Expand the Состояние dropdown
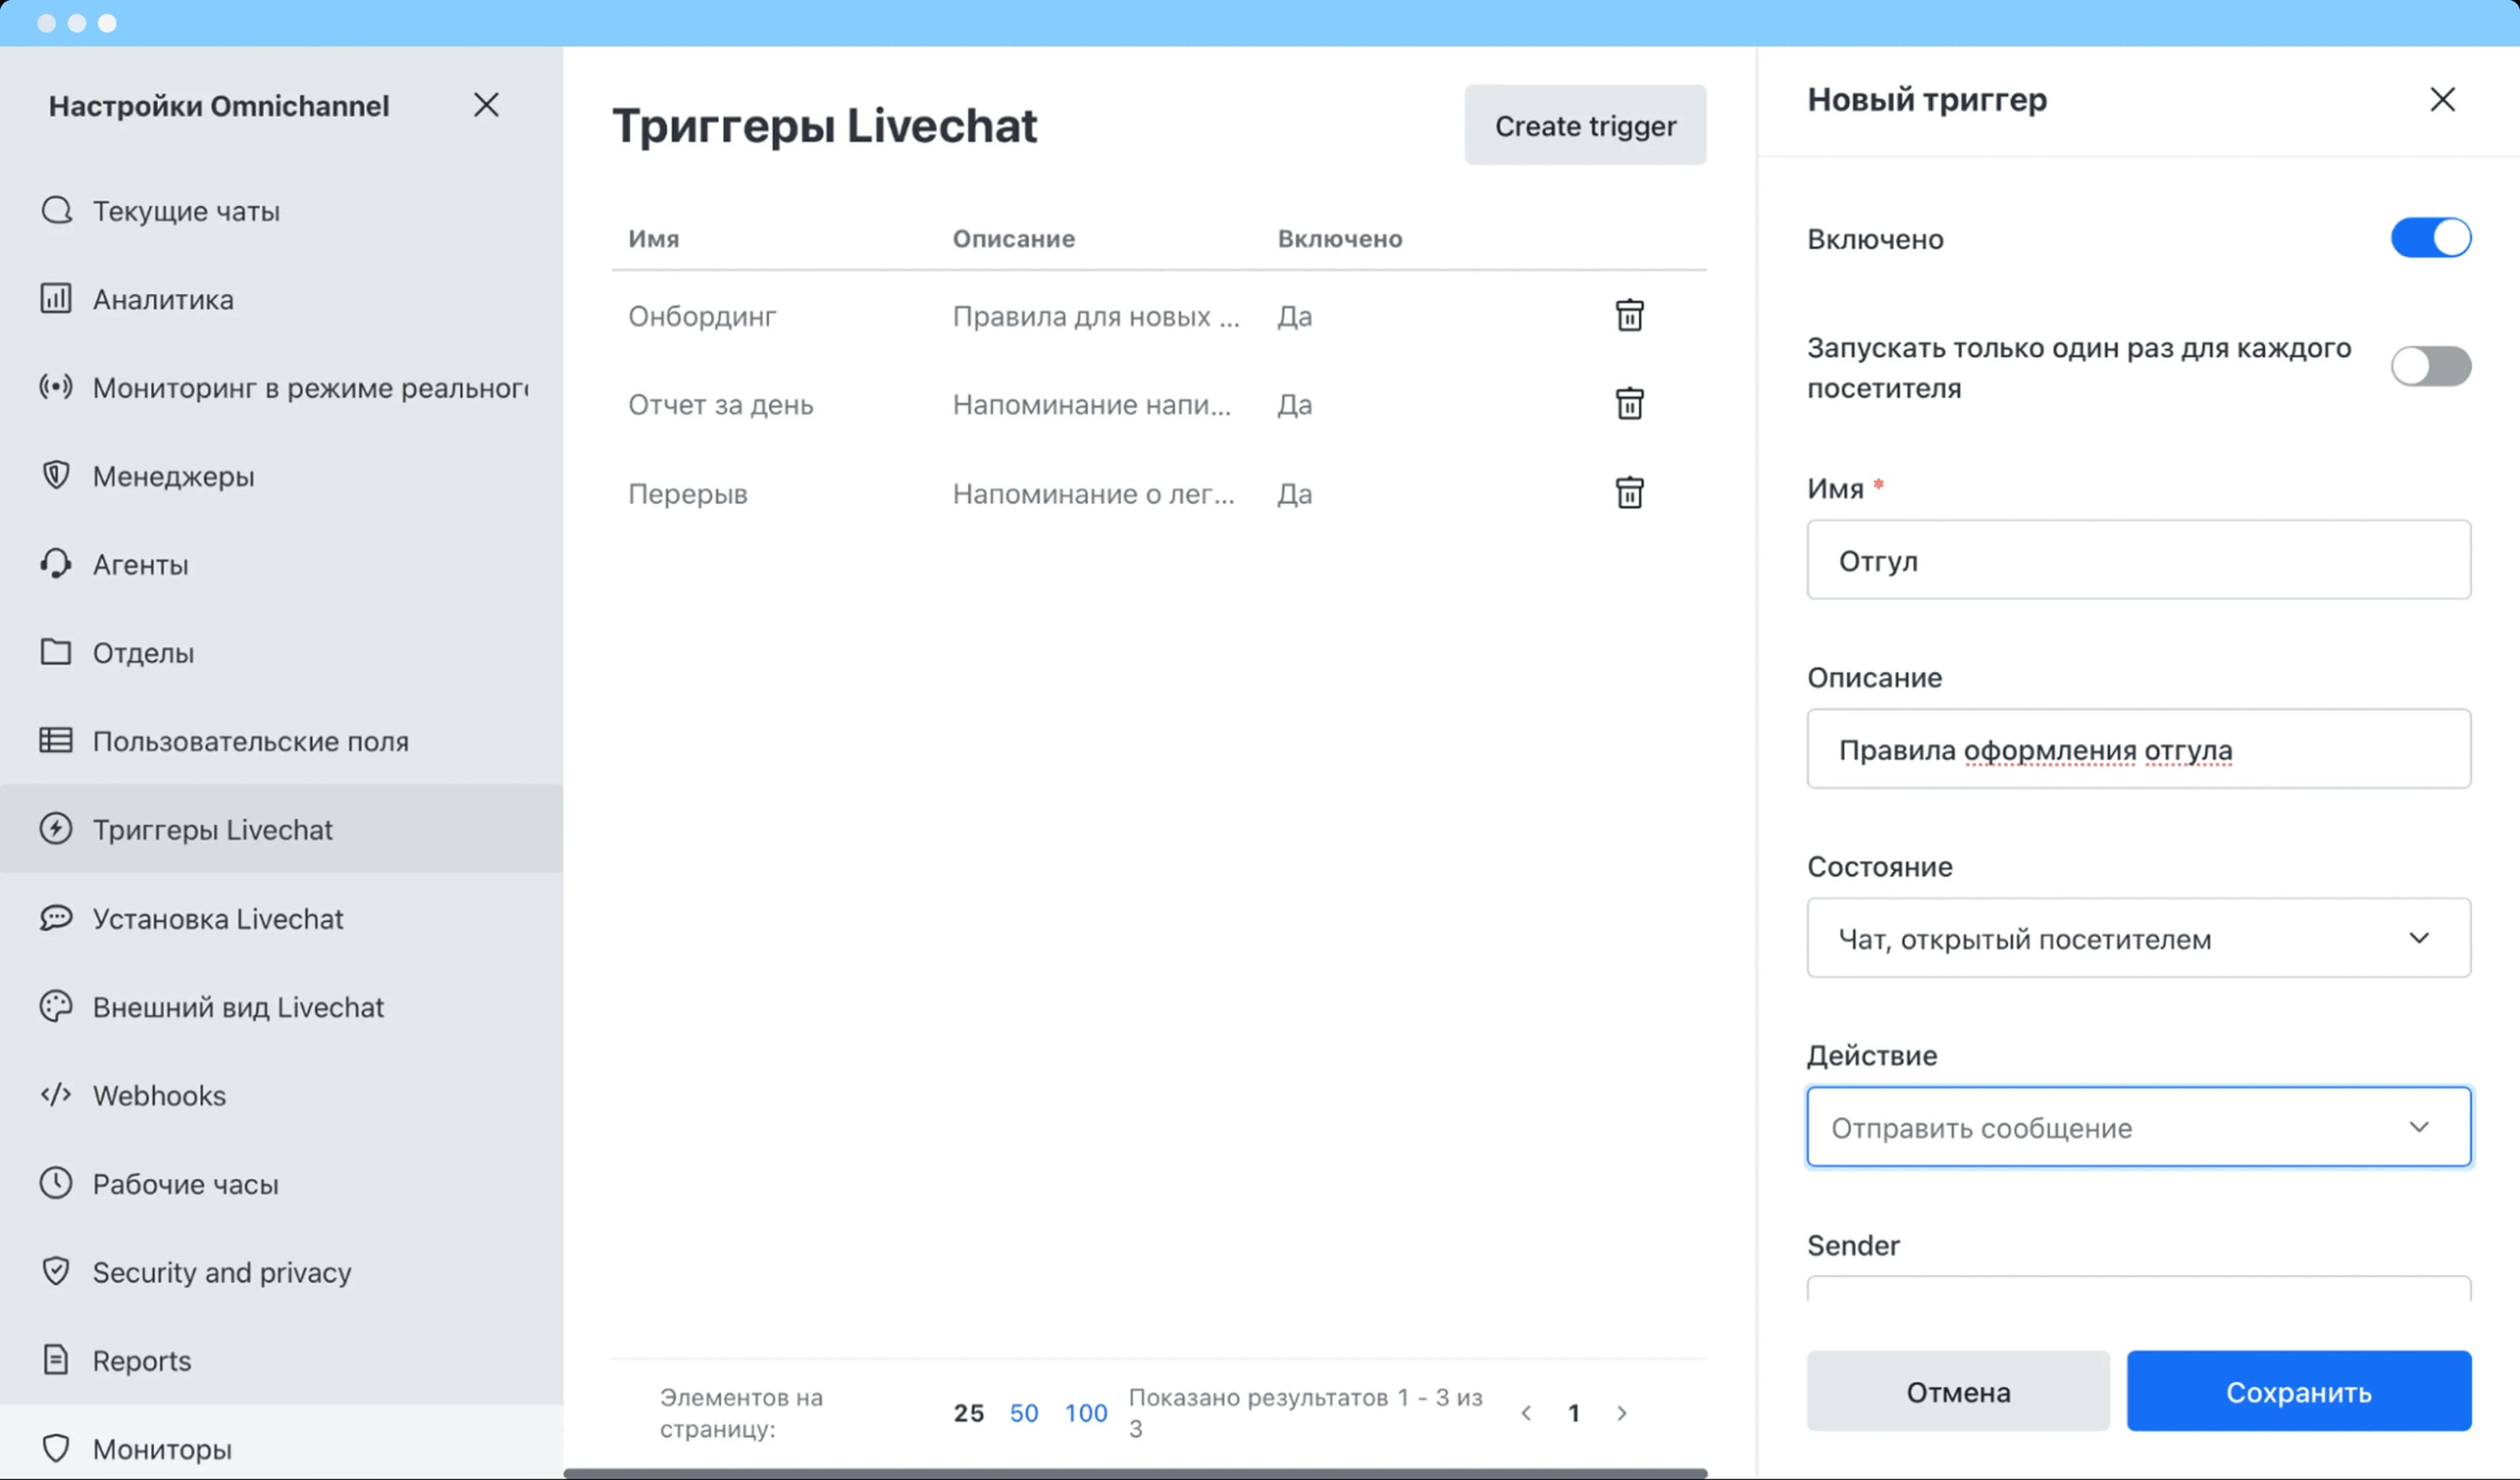2520x1480 pixels. coord(2138,938)
